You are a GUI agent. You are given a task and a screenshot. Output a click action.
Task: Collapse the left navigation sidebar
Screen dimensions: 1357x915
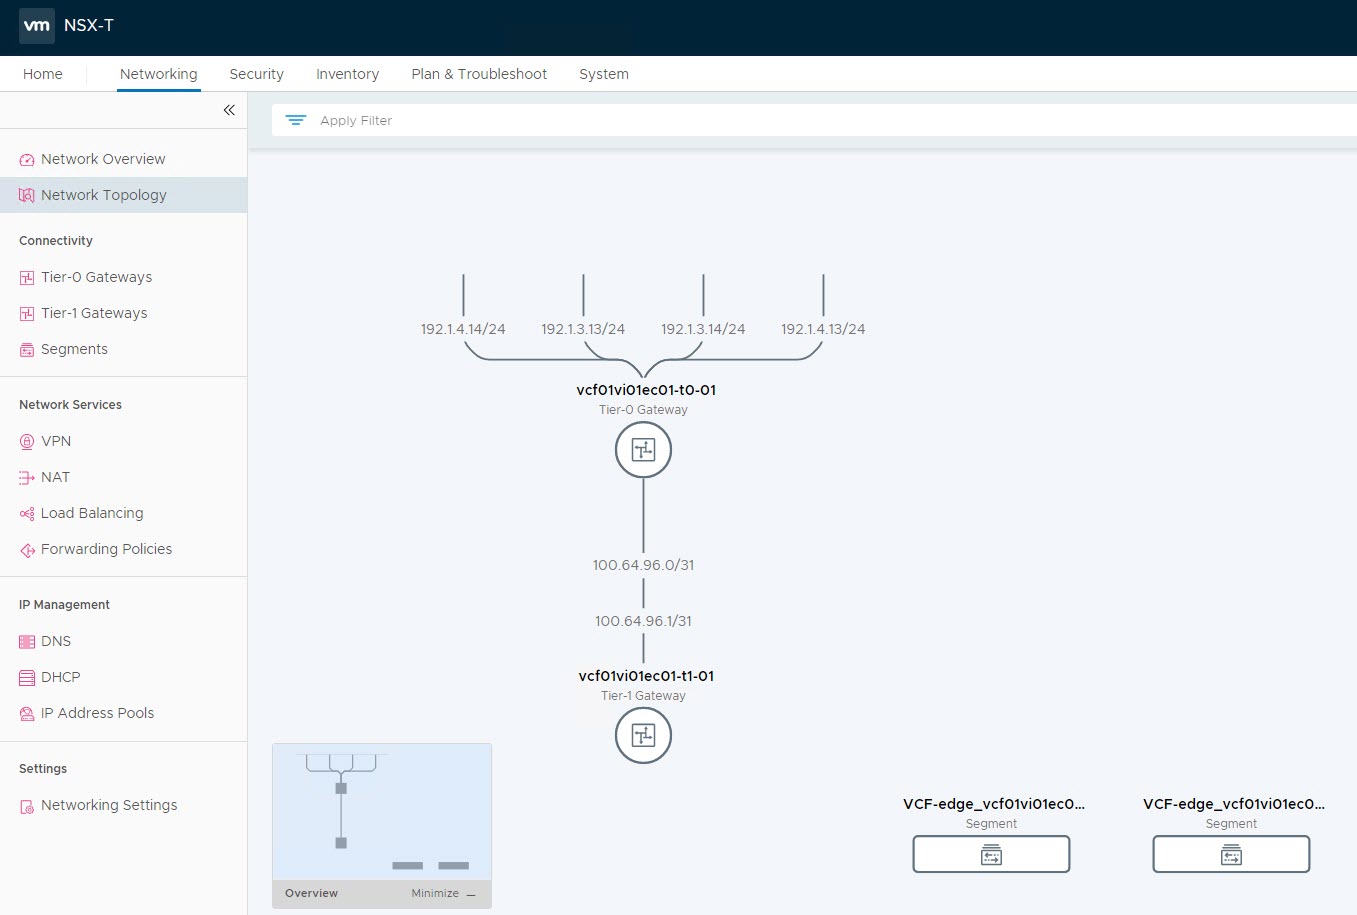coord(229,110)
